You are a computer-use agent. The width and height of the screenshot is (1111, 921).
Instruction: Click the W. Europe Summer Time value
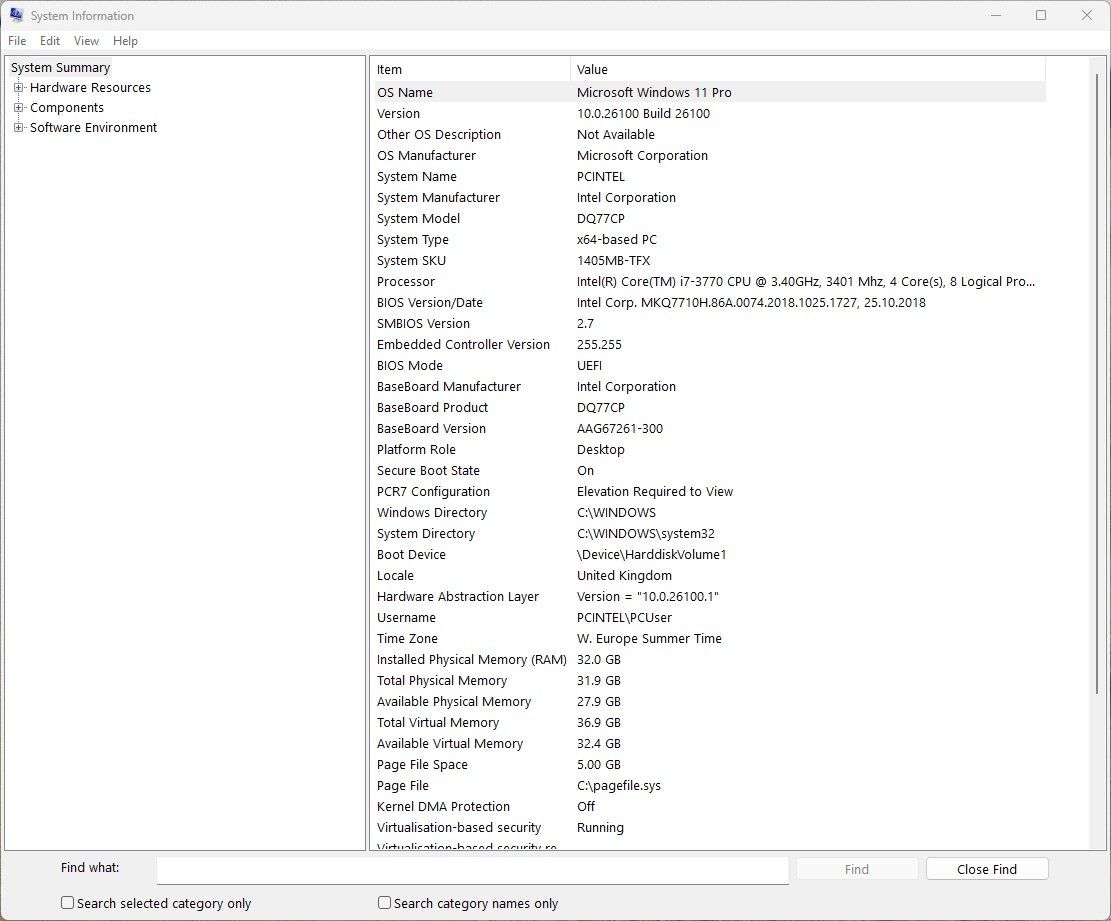pos(649,639)
